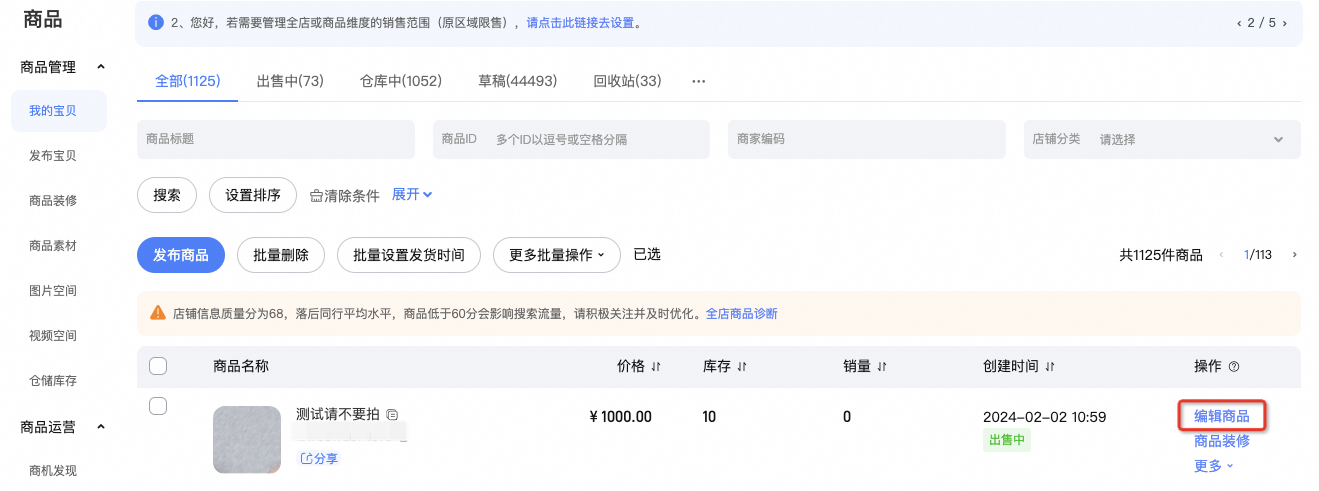Switch to the 仓库中(1052) tab

point(401,81)
